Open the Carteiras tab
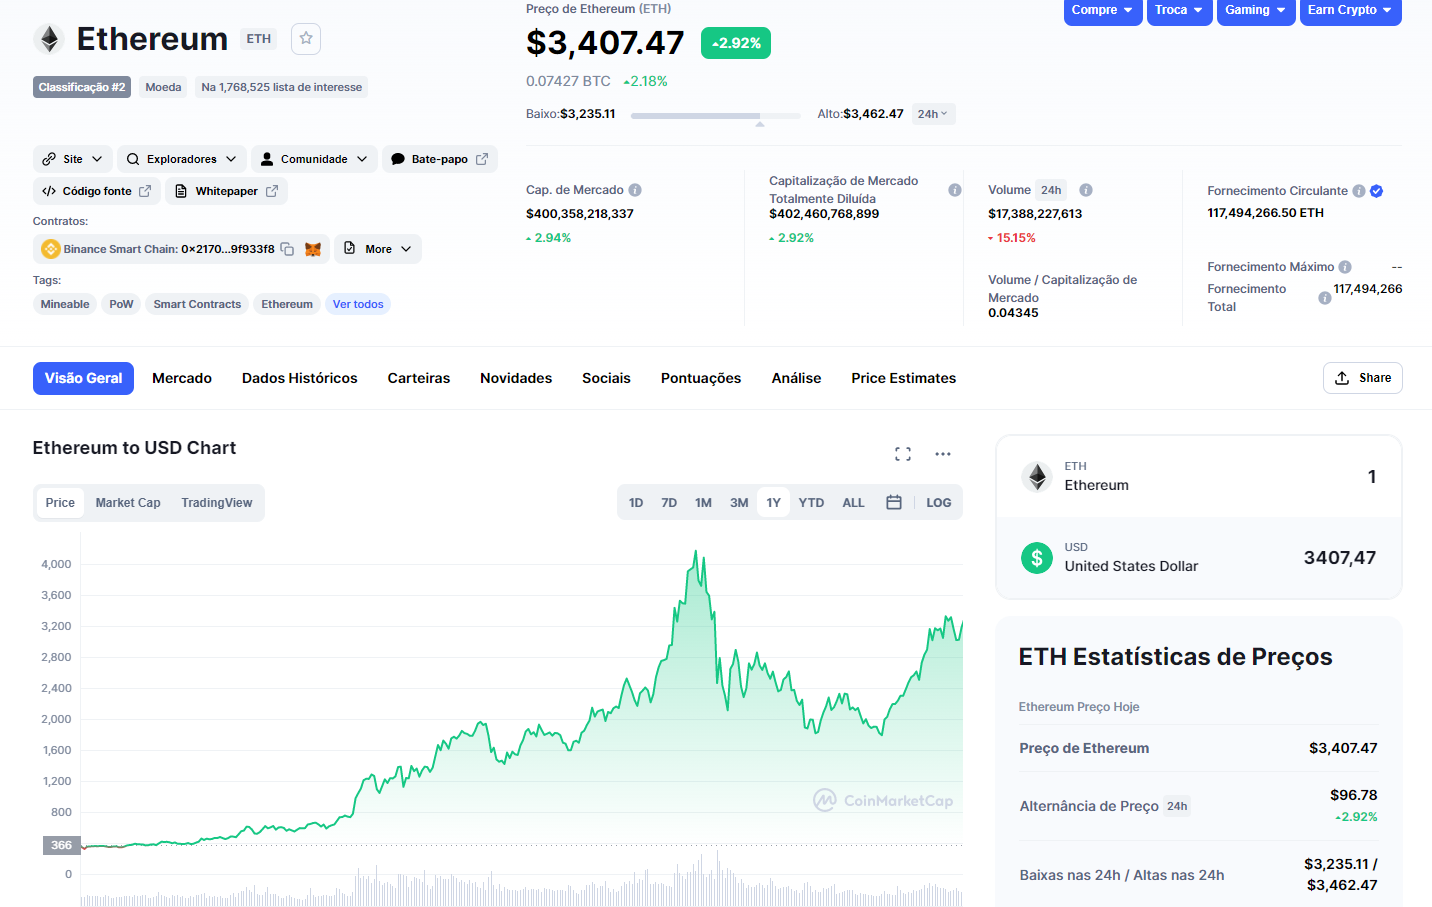Image resolution: width=1432 pixels, height=907 pixels. (419, 378)
